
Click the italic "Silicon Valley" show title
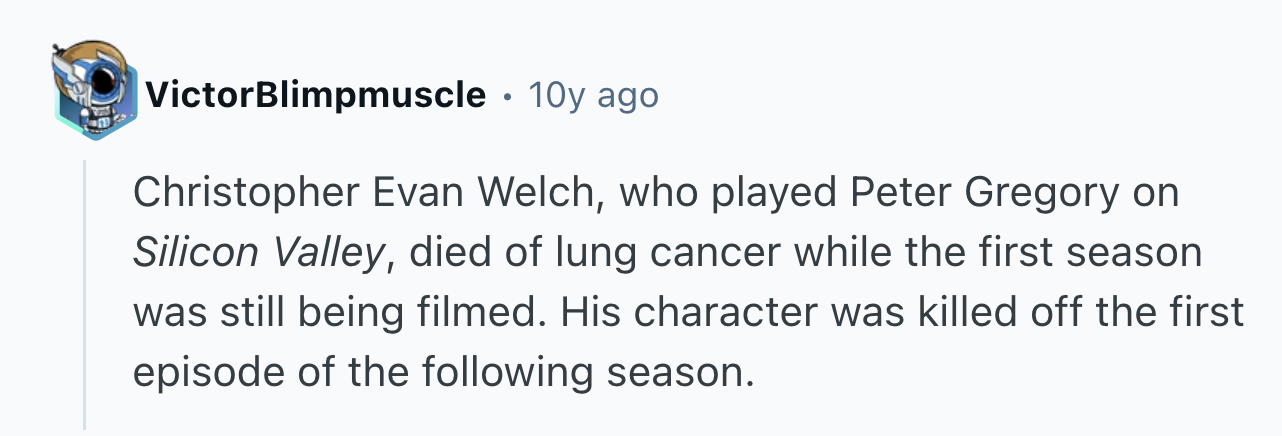pos(258,253)
